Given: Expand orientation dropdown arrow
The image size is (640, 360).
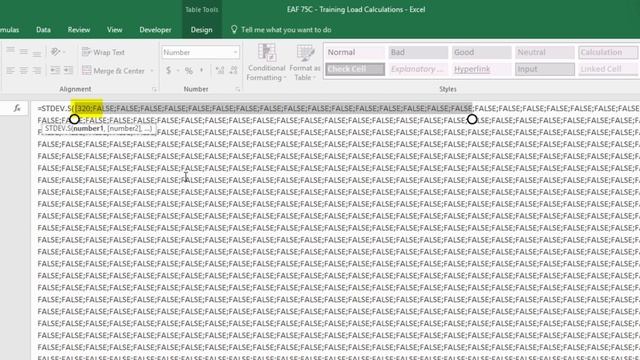Looking at the screenshot, I should pyautogui.click(x=64, y=52).
